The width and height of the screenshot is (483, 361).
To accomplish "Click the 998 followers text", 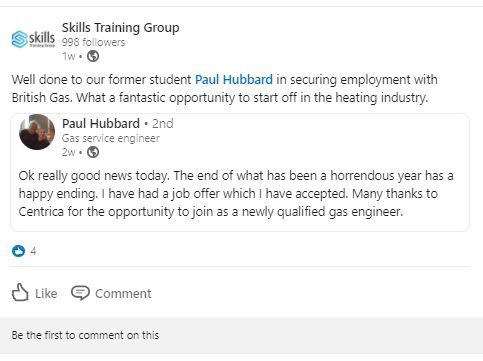I will [x=93, y=42].
